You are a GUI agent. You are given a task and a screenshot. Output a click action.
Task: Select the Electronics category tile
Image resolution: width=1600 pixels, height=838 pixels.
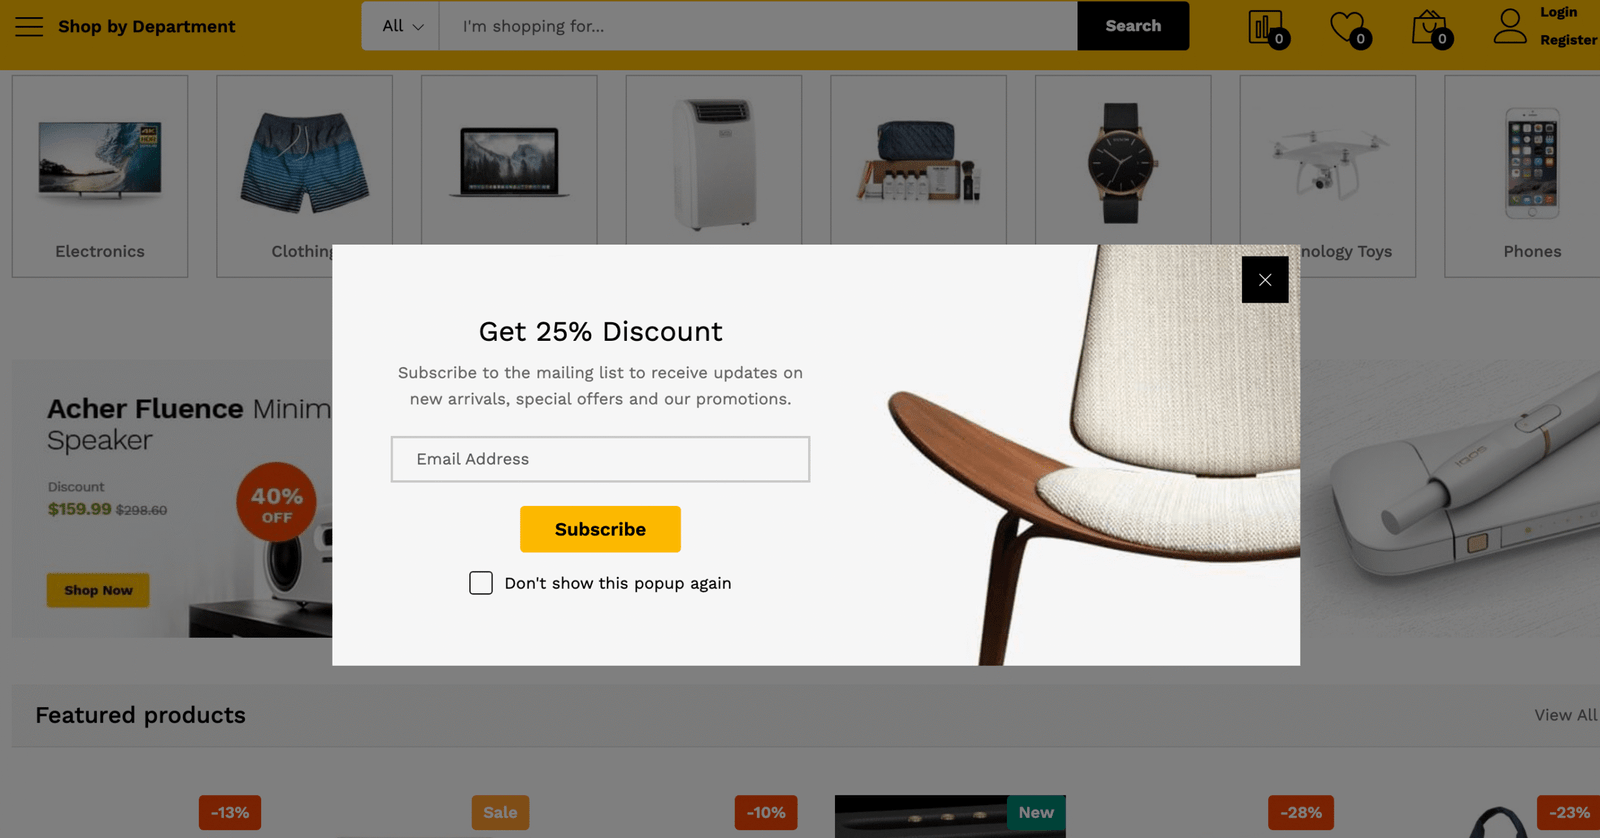coord(100,176)
